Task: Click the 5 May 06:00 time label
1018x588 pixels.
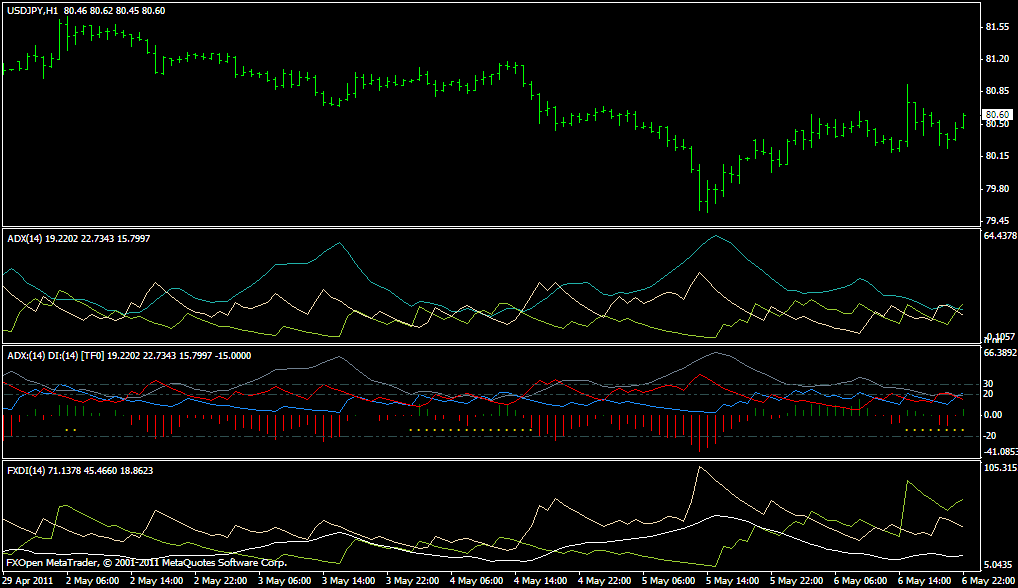Action: tap(669, 581)
